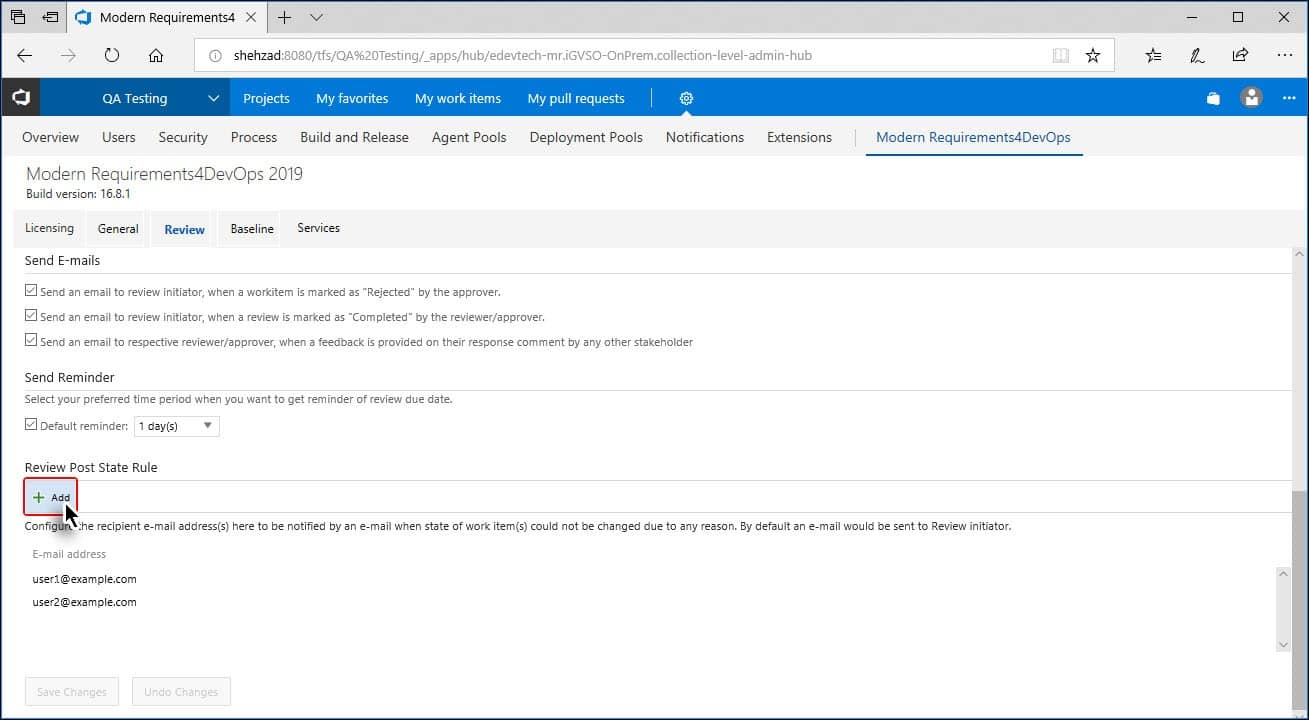This screenshot has width=1309, height=720.
Task: Open the Baseline settings tab
Action: click(x=252, y=229)
